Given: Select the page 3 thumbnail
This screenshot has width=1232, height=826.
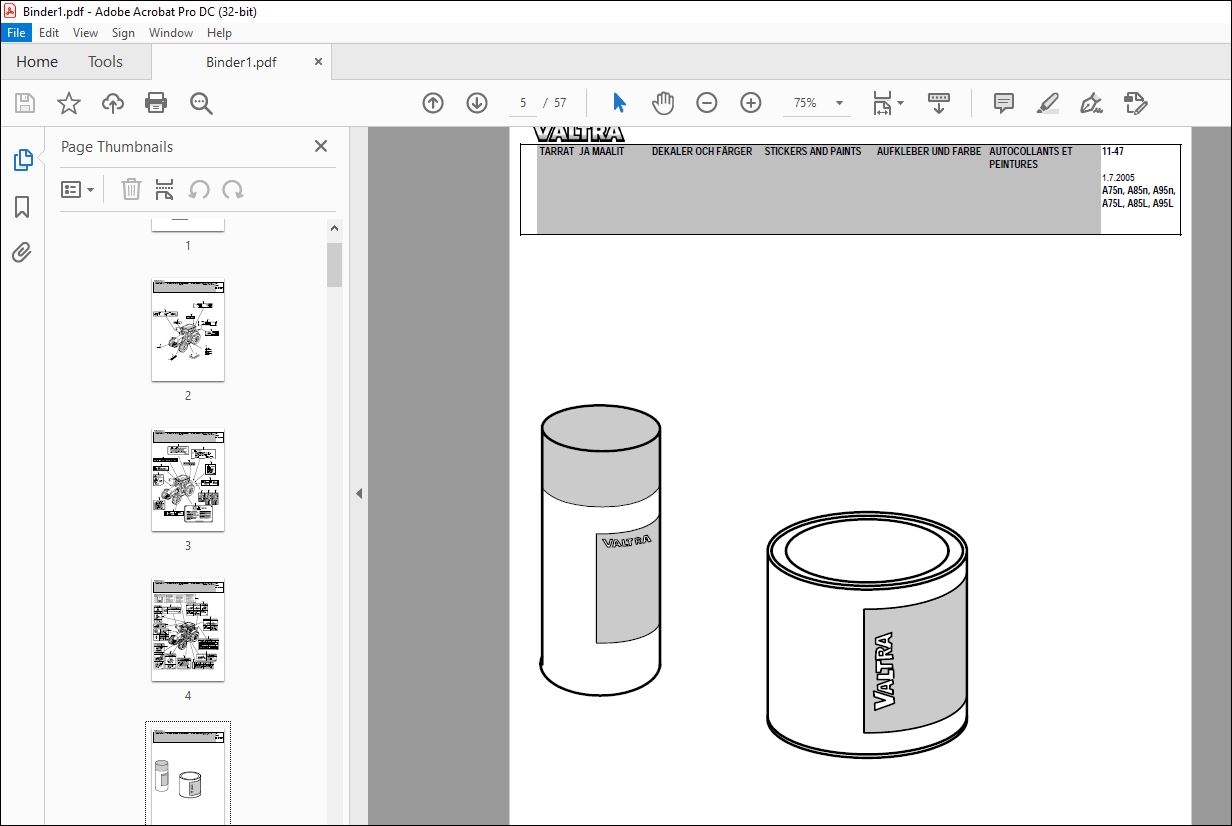Looking at the screenshot, I should tap(188, 480).
